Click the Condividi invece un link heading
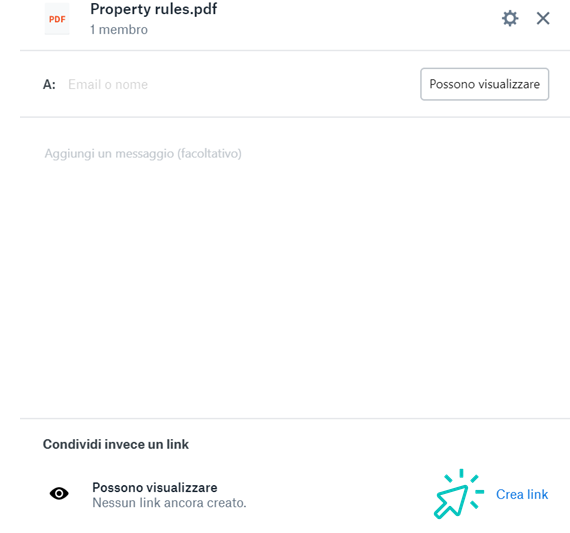The width and height of the screenshot is (570, 533). [116, 444]
